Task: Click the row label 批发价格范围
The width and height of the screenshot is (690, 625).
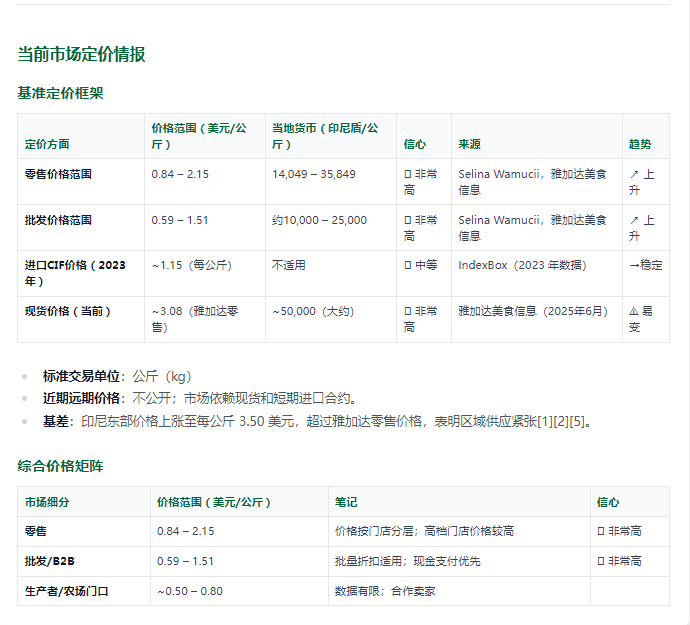Action: coord(58,220)
